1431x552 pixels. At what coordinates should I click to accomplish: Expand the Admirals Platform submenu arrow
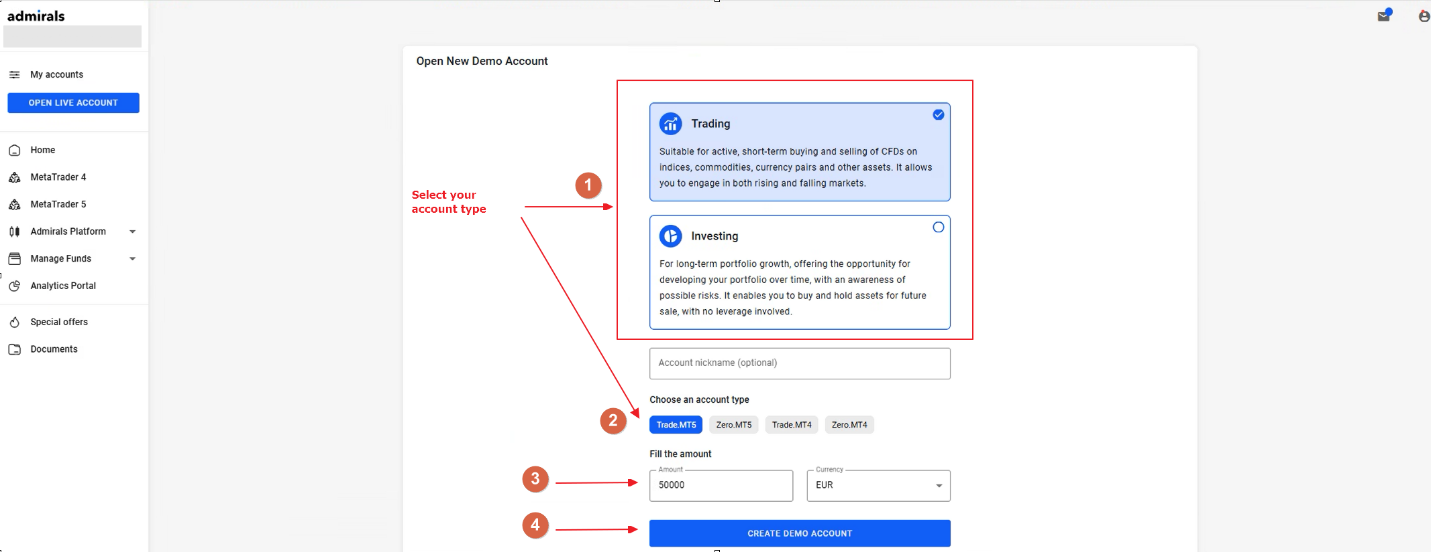click(133, 232)
